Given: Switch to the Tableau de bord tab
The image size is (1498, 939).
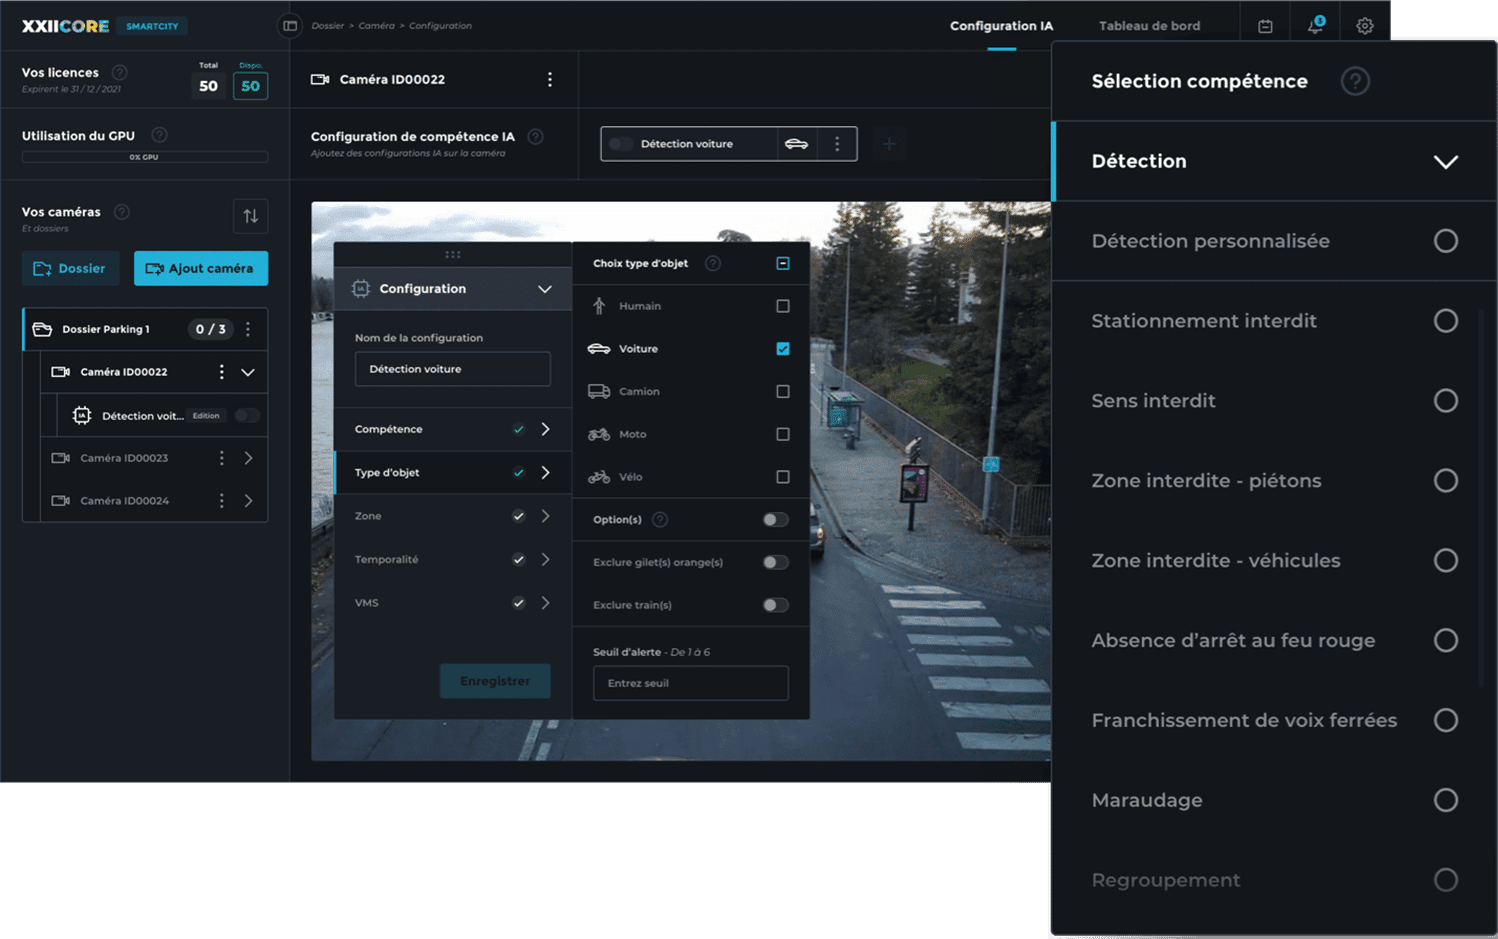Looking at the screenshot, I should coord(1149,26).
